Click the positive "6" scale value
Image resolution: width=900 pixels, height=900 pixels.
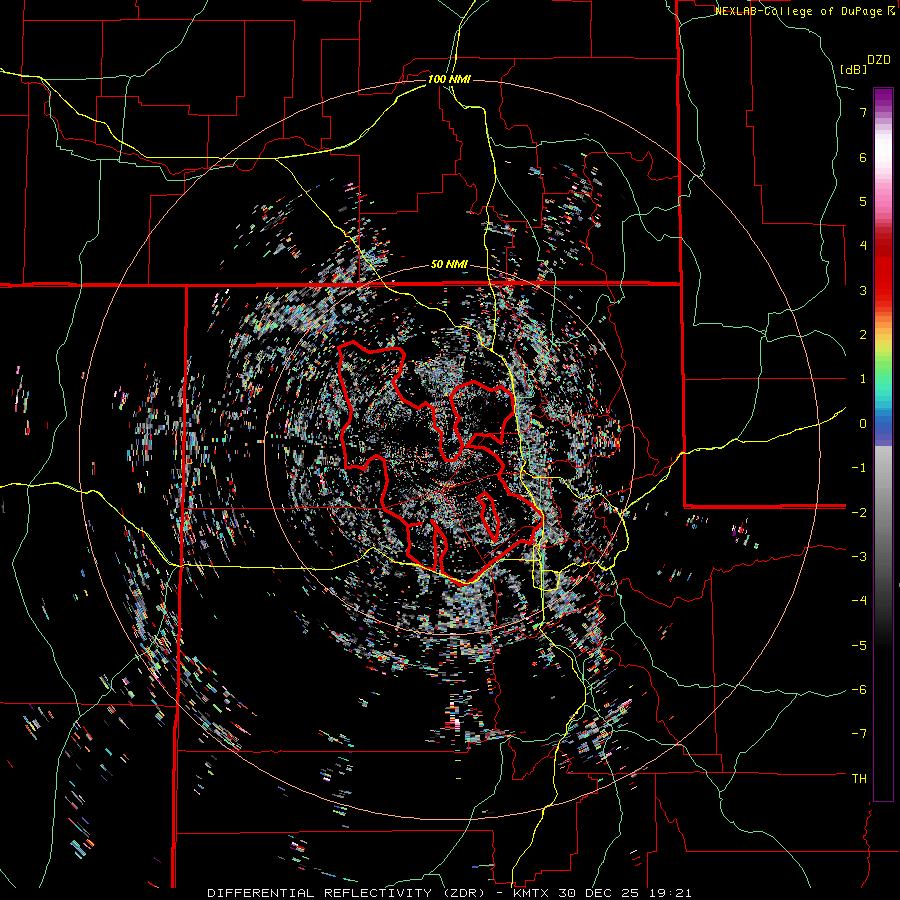pos(863,157)
